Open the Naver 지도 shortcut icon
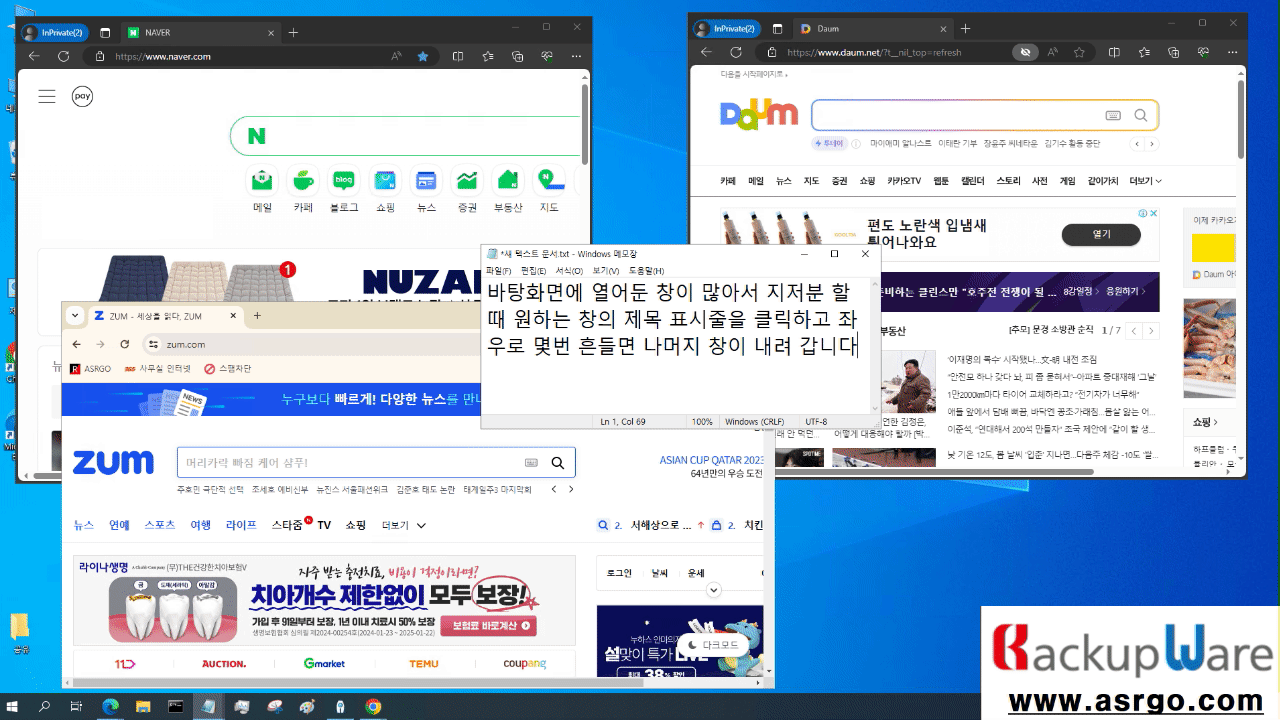This screenshot has width=1280, height=720. (x=549, y=181)
